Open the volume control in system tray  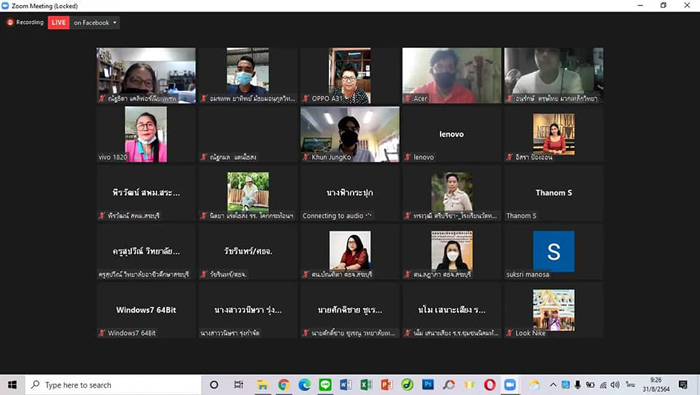pos(615,385)
